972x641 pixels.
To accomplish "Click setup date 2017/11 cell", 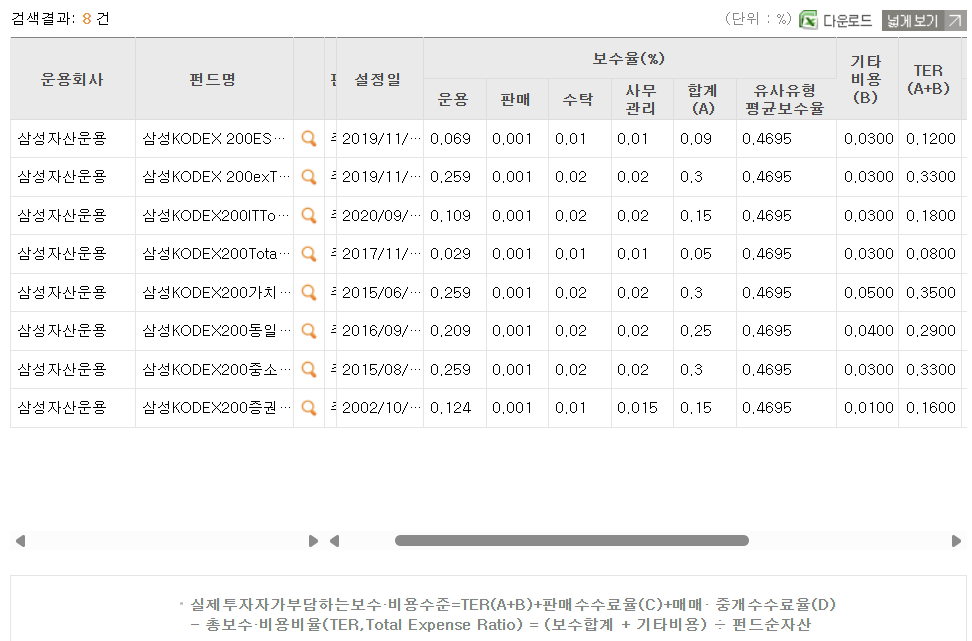I will coord(381,254).
